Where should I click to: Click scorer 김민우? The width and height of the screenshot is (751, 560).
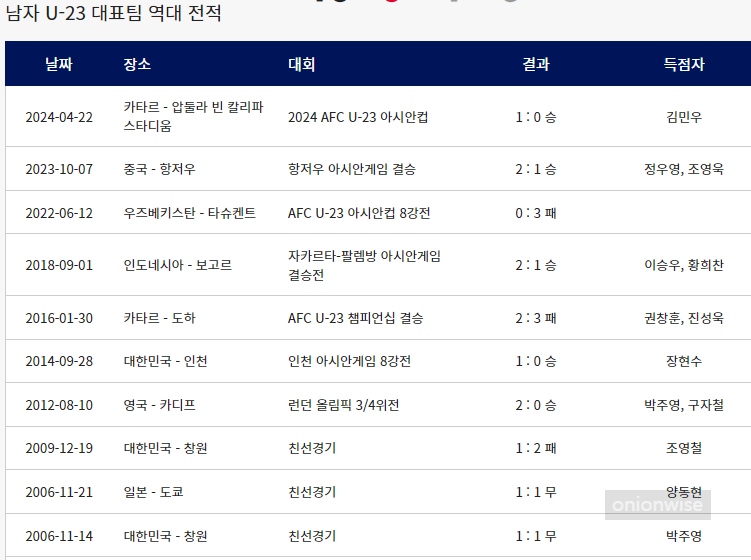pos(683,117)
